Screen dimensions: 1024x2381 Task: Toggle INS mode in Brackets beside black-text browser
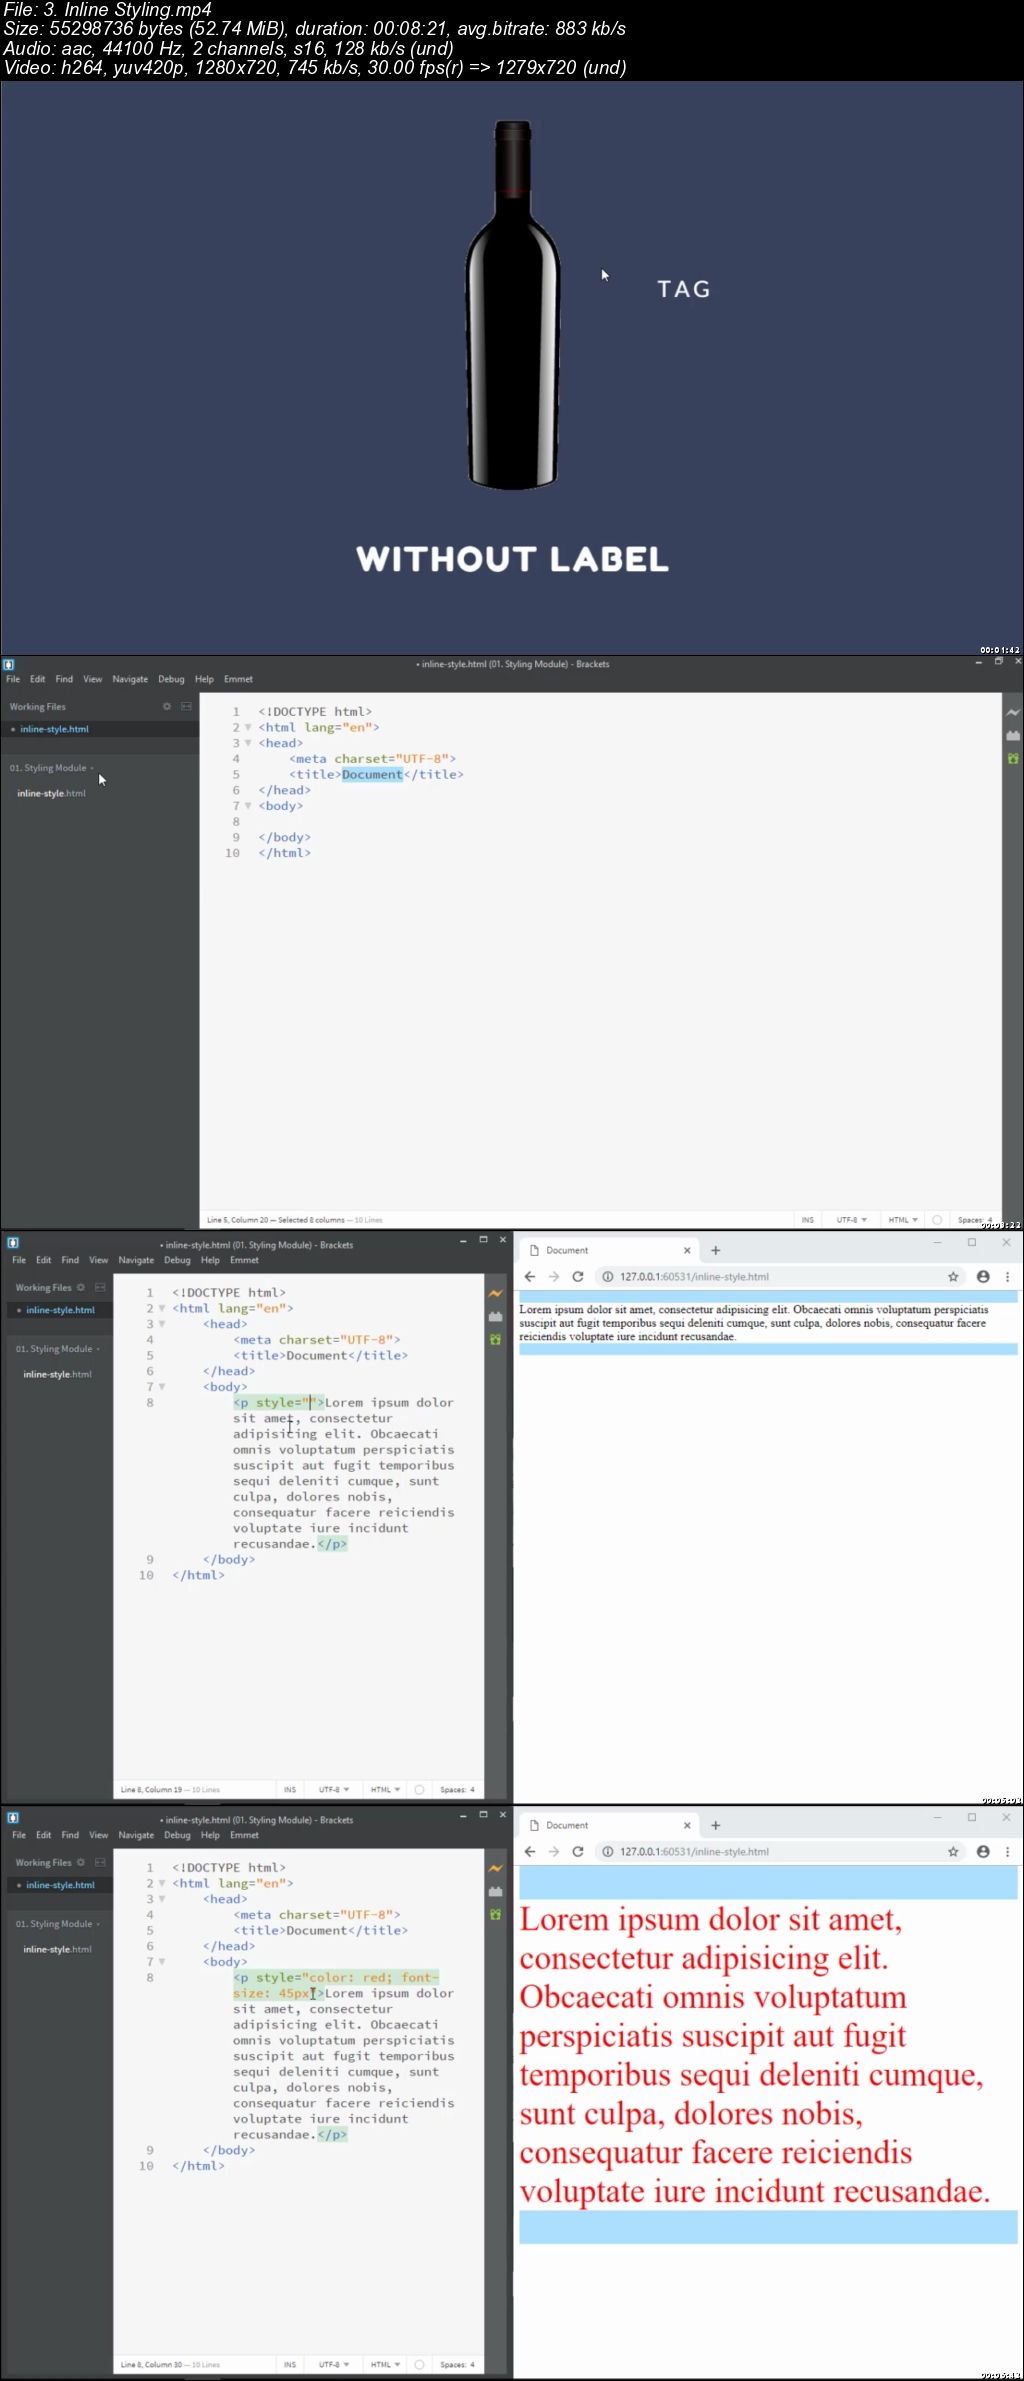(290, 1789)
